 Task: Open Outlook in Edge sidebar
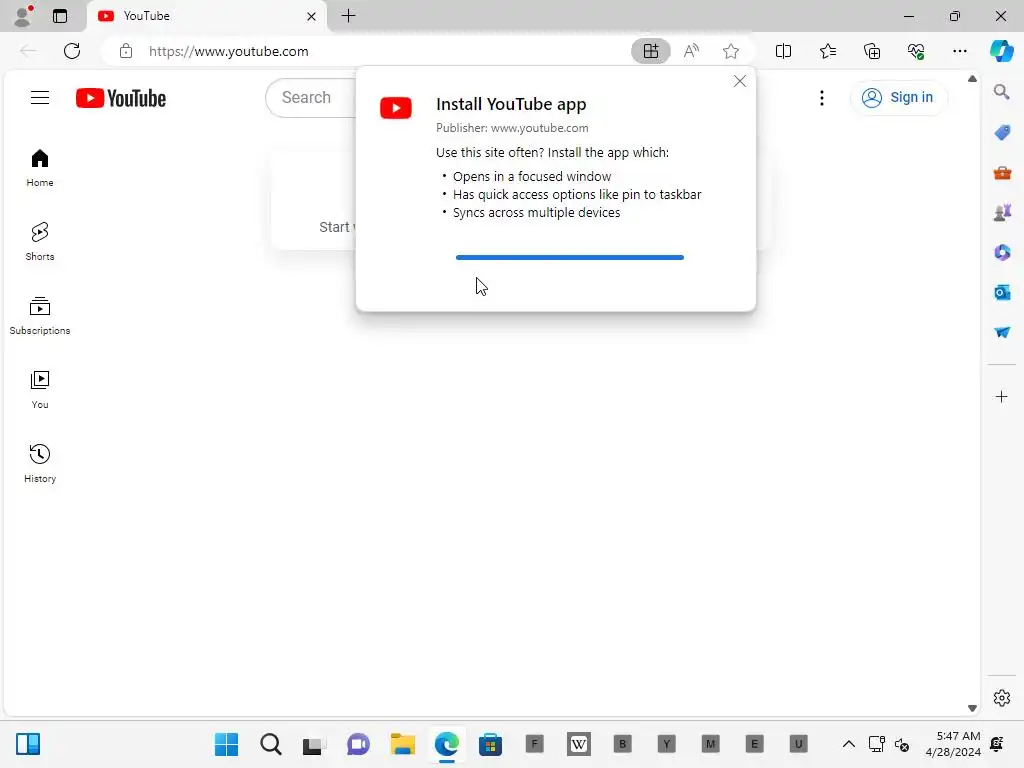click(1002, 292)
